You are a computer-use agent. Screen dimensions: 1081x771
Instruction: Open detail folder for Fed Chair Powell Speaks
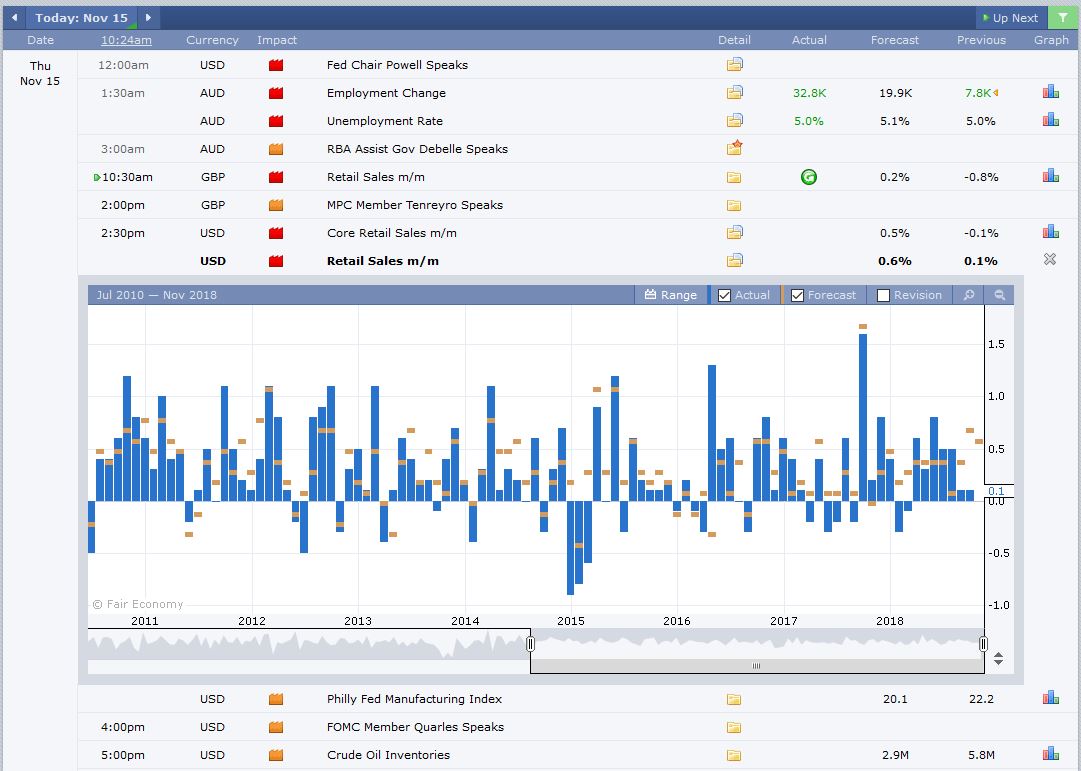point(734,65)
